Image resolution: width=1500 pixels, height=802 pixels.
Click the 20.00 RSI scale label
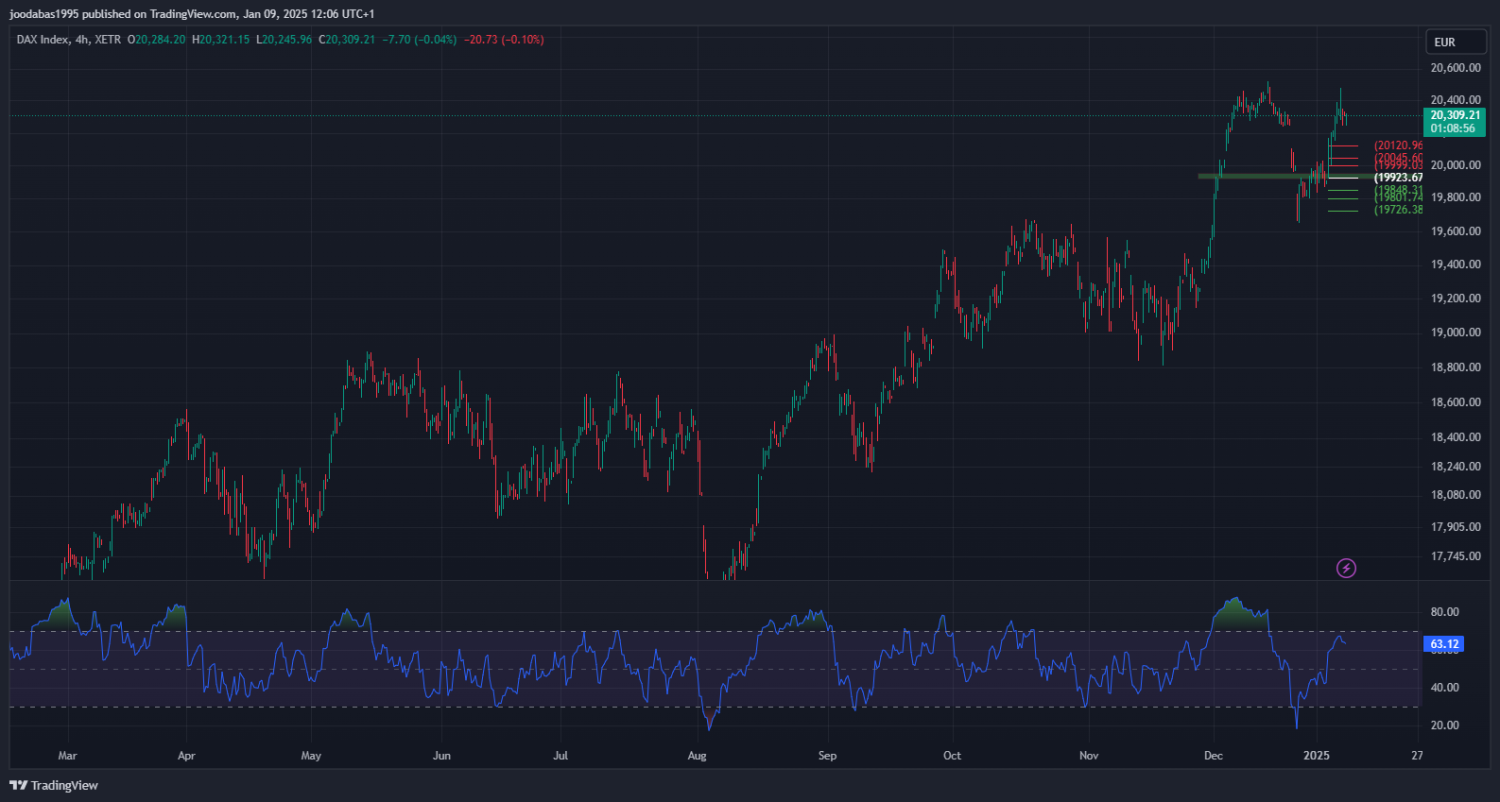pyautogui.click(x=1444, y=725)
